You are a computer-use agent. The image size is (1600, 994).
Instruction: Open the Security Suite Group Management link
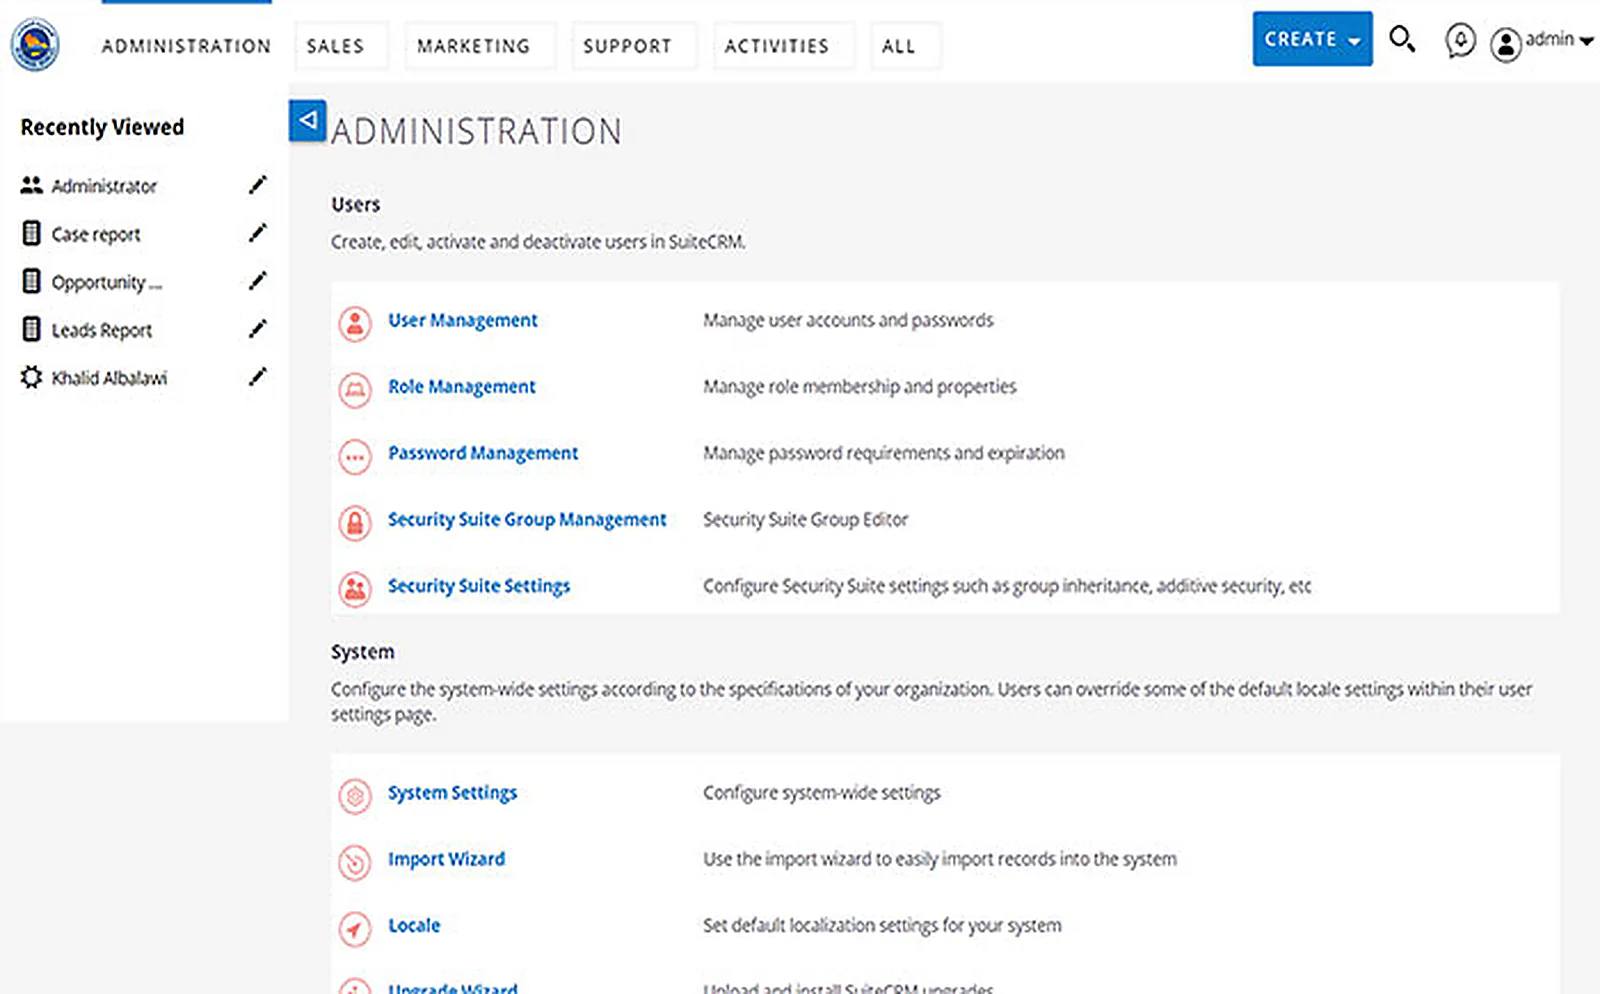tap(527, 520)
